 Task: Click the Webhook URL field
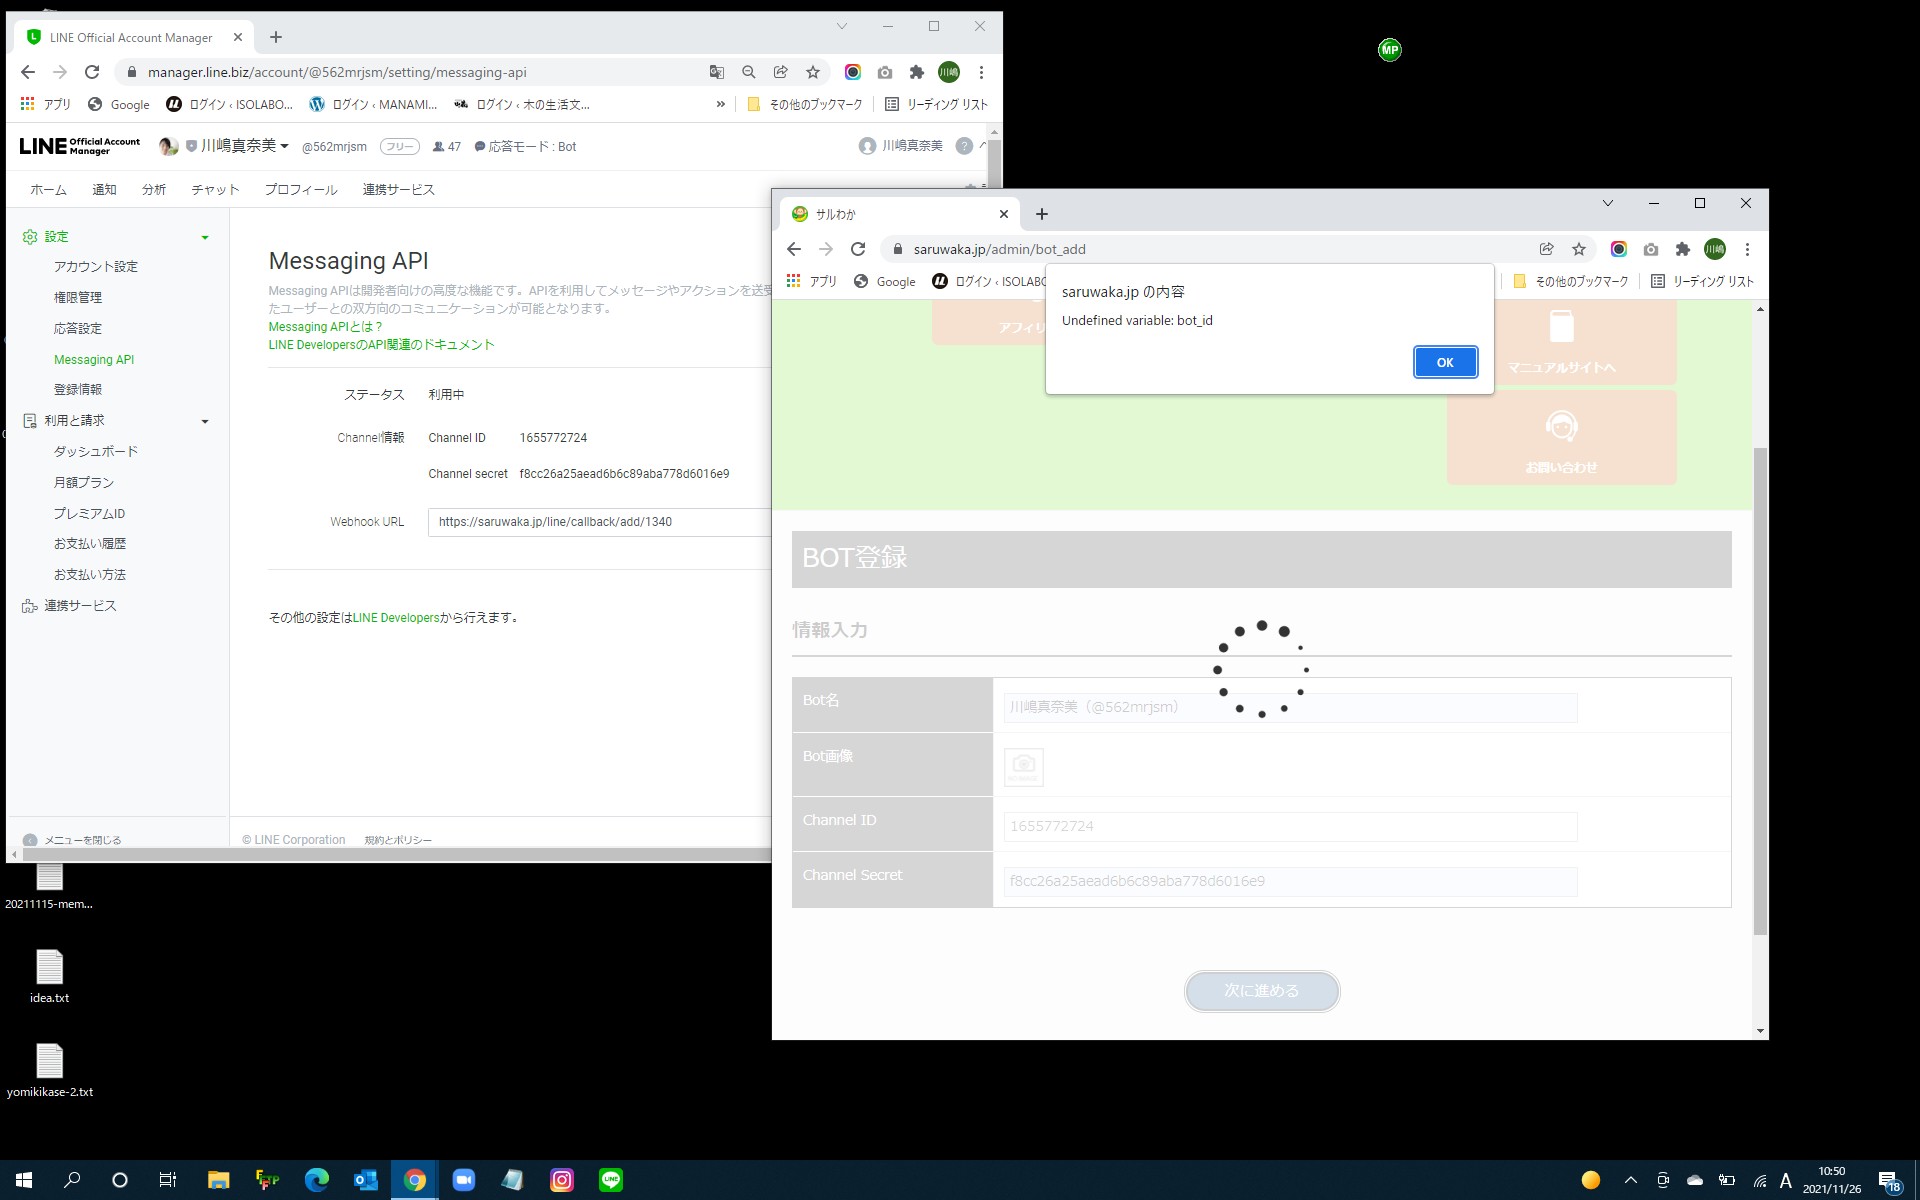600,522
